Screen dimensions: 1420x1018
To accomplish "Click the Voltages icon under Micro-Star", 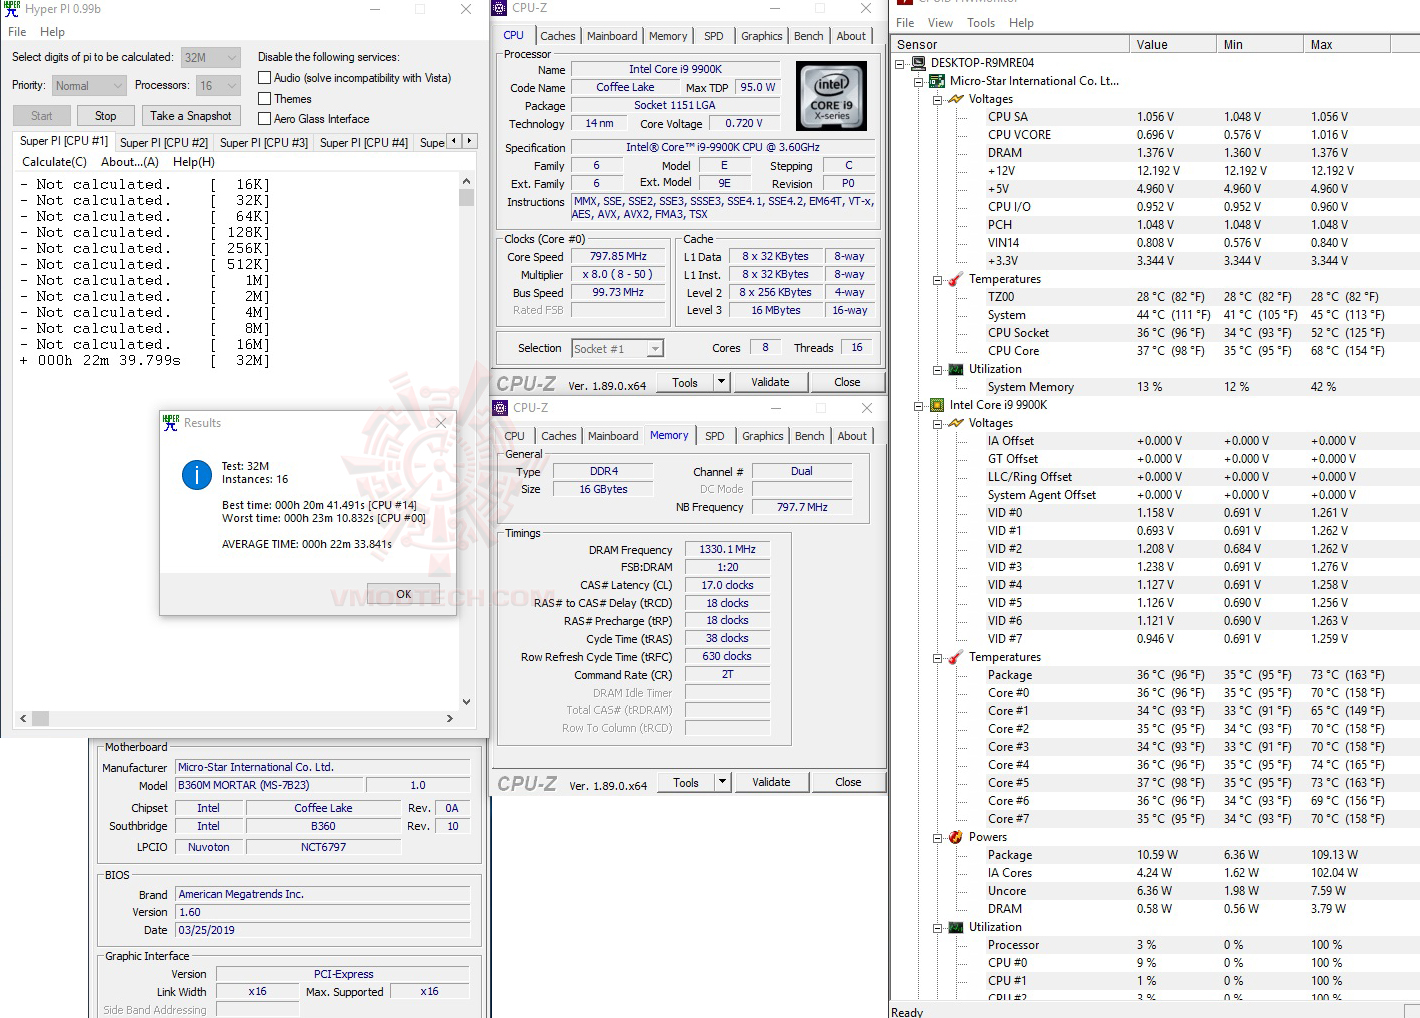I will (956, 99).
